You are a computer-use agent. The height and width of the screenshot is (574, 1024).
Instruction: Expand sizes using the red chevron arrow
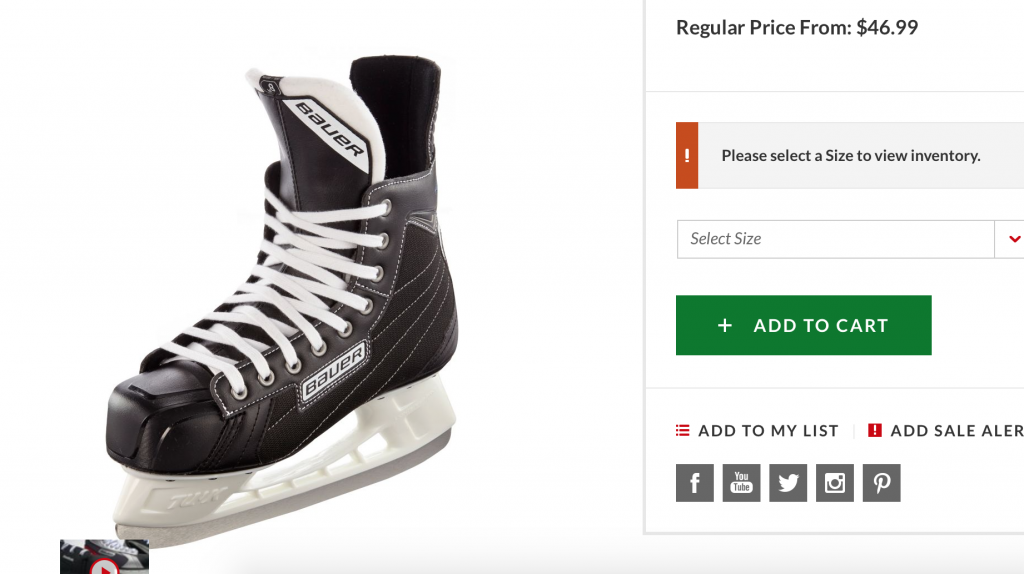click(1012, 239)
